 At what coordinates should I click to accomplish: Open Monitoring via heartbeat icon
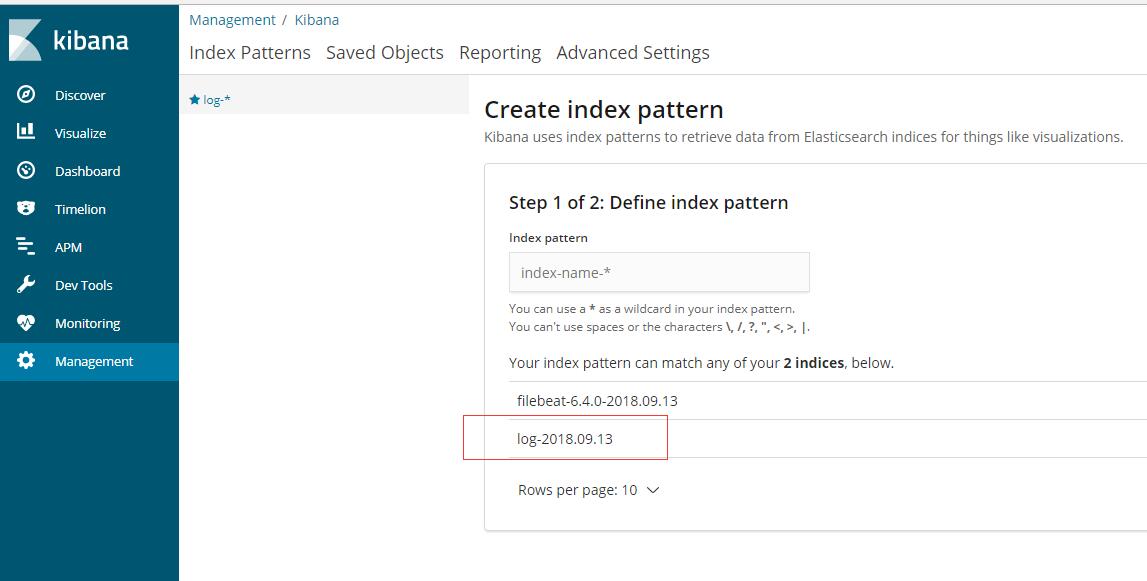pos(26,323)
